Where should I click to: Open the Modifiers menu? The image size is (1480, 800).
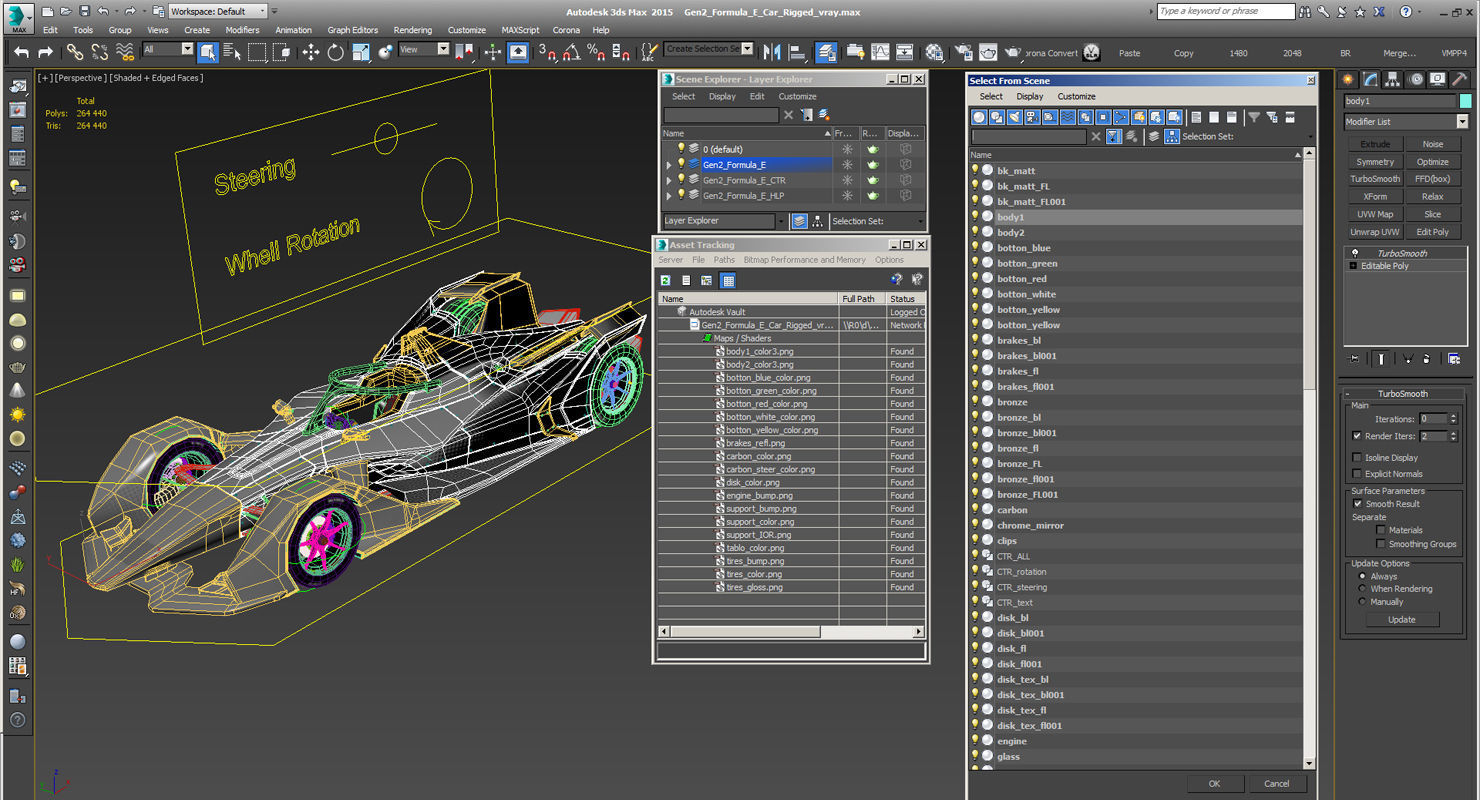[242, 30]
